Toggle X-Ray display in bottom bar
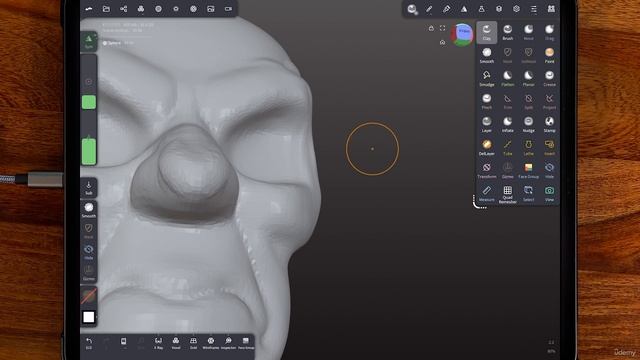The image size is (640, 360). (158, 343)
